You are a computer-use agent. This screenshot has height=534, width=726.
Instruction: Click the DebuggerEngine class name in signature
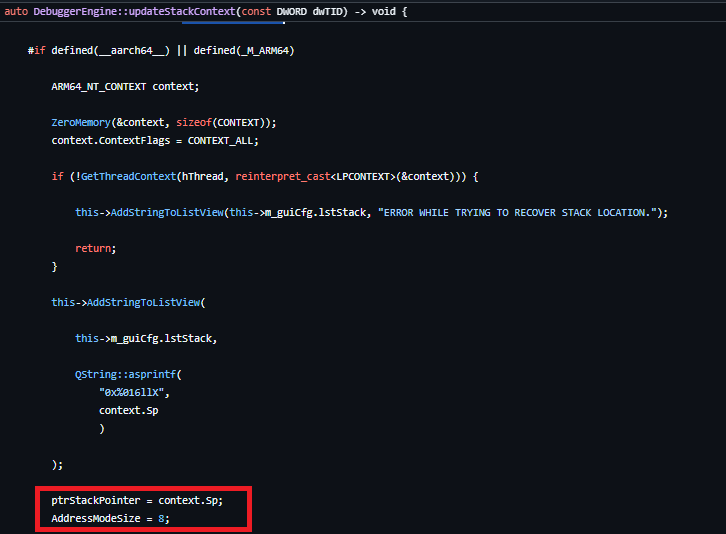(75, 12)
